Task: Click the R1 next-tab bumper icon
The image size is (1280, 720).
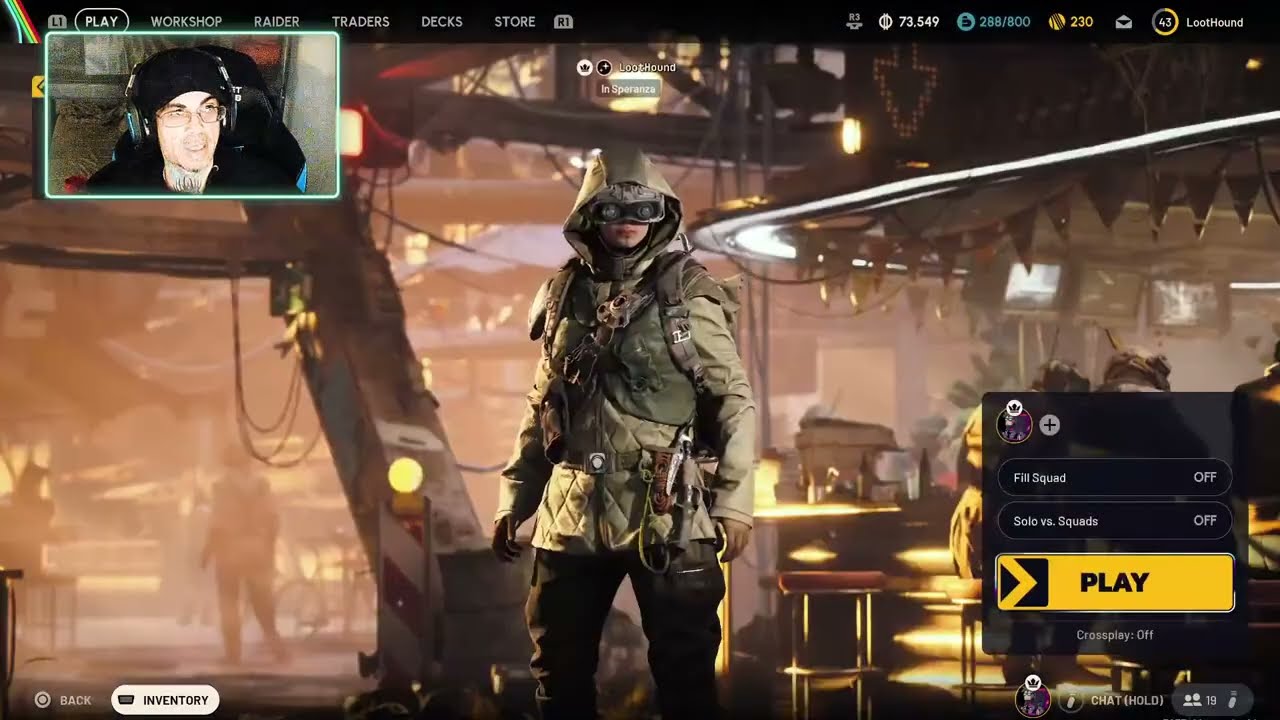Action: click(x=563, y=21)
